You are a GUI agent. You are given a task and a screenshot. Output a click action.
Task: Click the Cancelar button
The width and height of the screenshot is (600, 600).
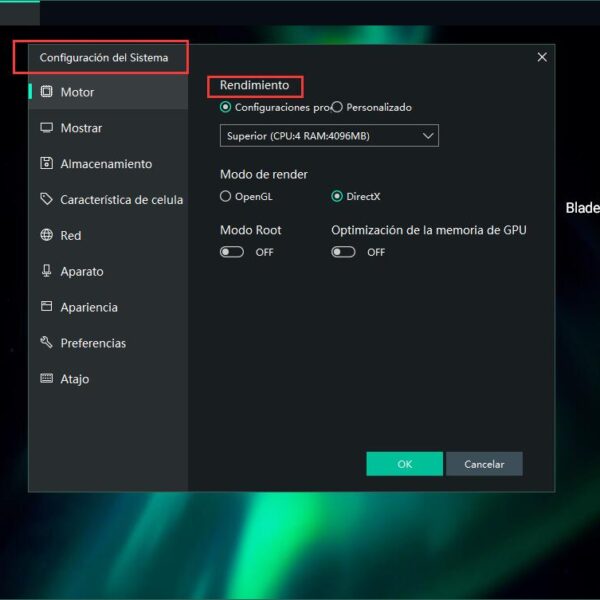484,464
